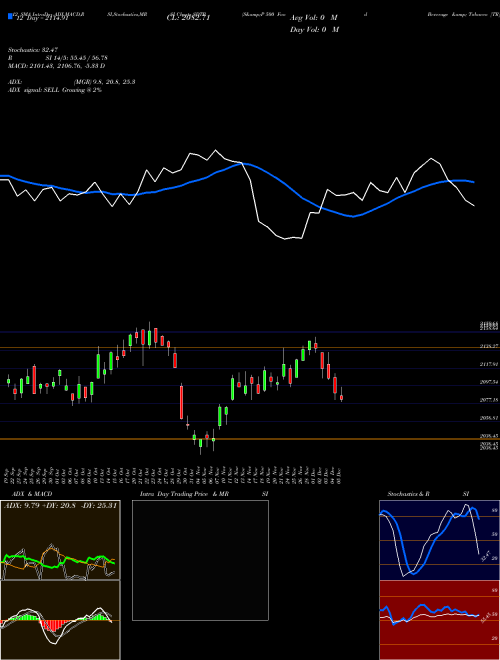Select the MACD: 2101.43, 2106.76 values line
The image size is (500, 660).
pyautogui.click(x=56, y=66)
